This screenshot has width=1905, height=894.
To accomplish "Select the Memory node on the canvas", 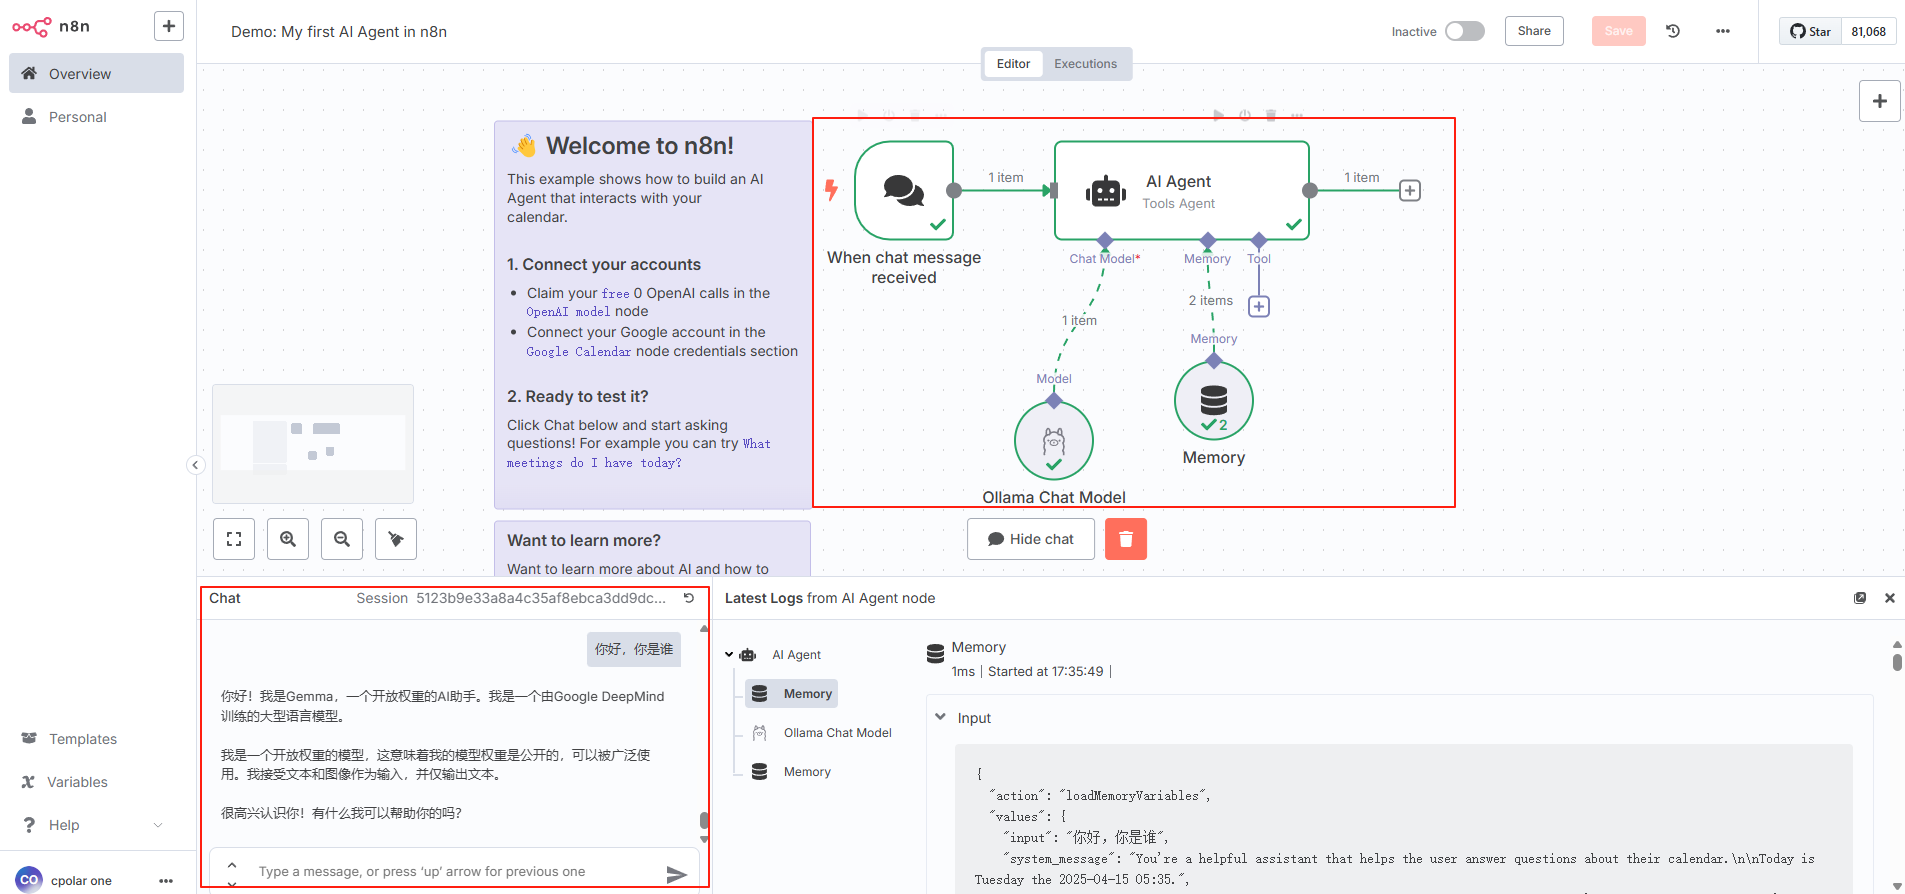I will (1214, 400).
